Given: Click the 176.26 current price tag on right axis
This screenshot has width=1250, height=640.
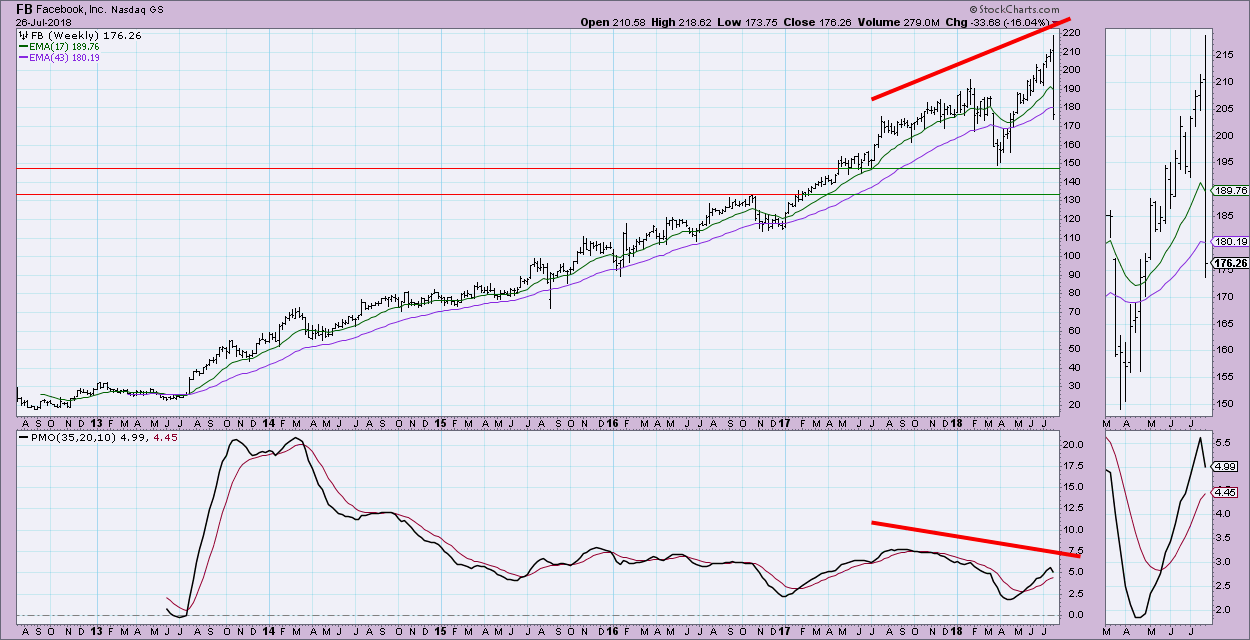Looking at the screenshot, I should [x=1229, y=264].
